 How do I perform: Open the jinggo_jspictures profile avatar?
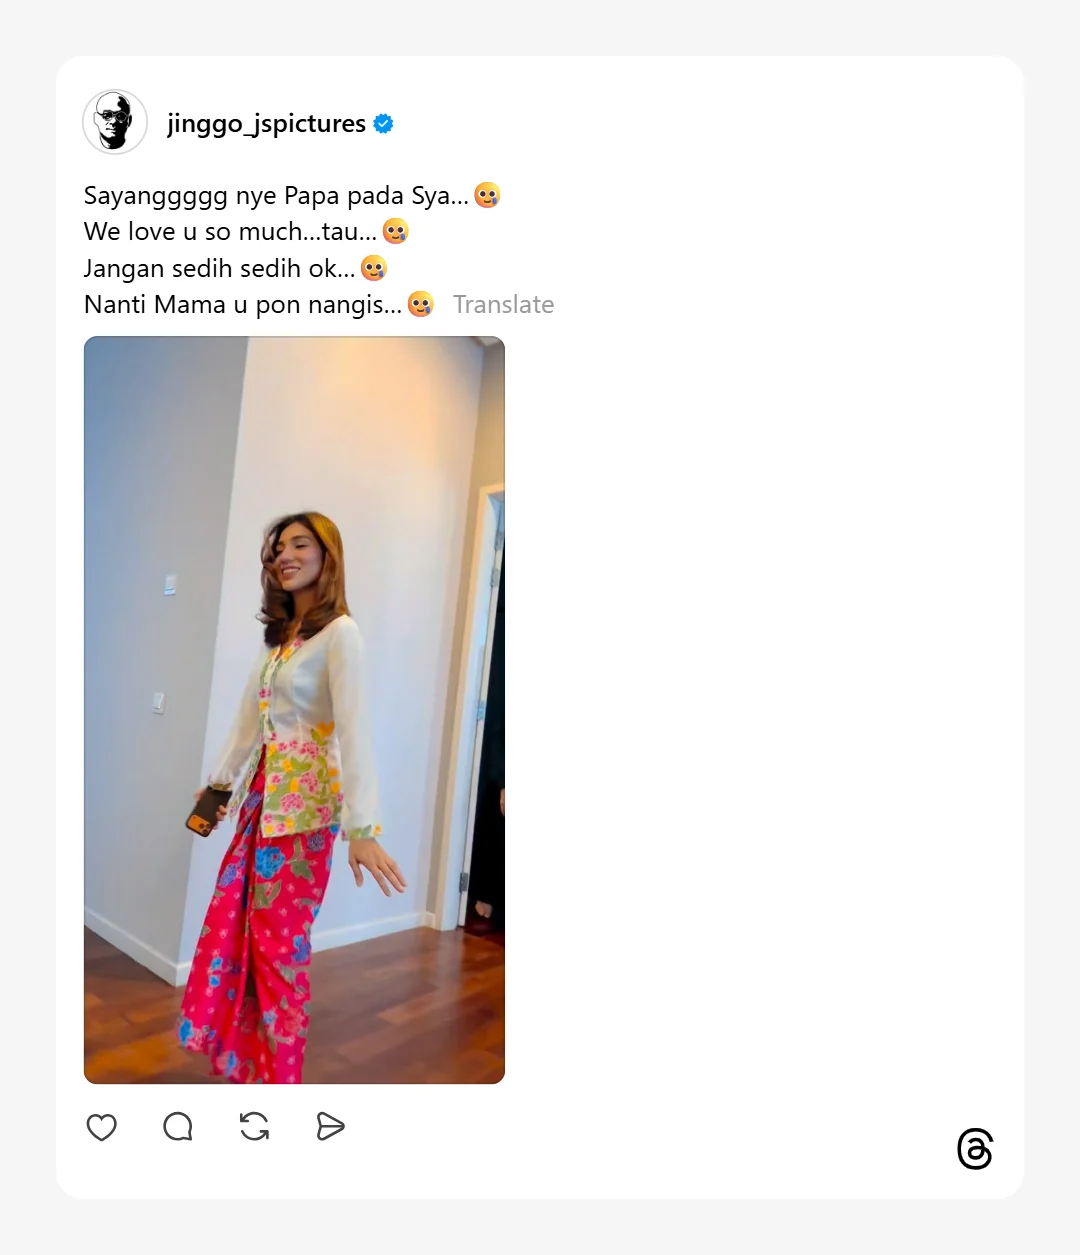click(115, 122)
